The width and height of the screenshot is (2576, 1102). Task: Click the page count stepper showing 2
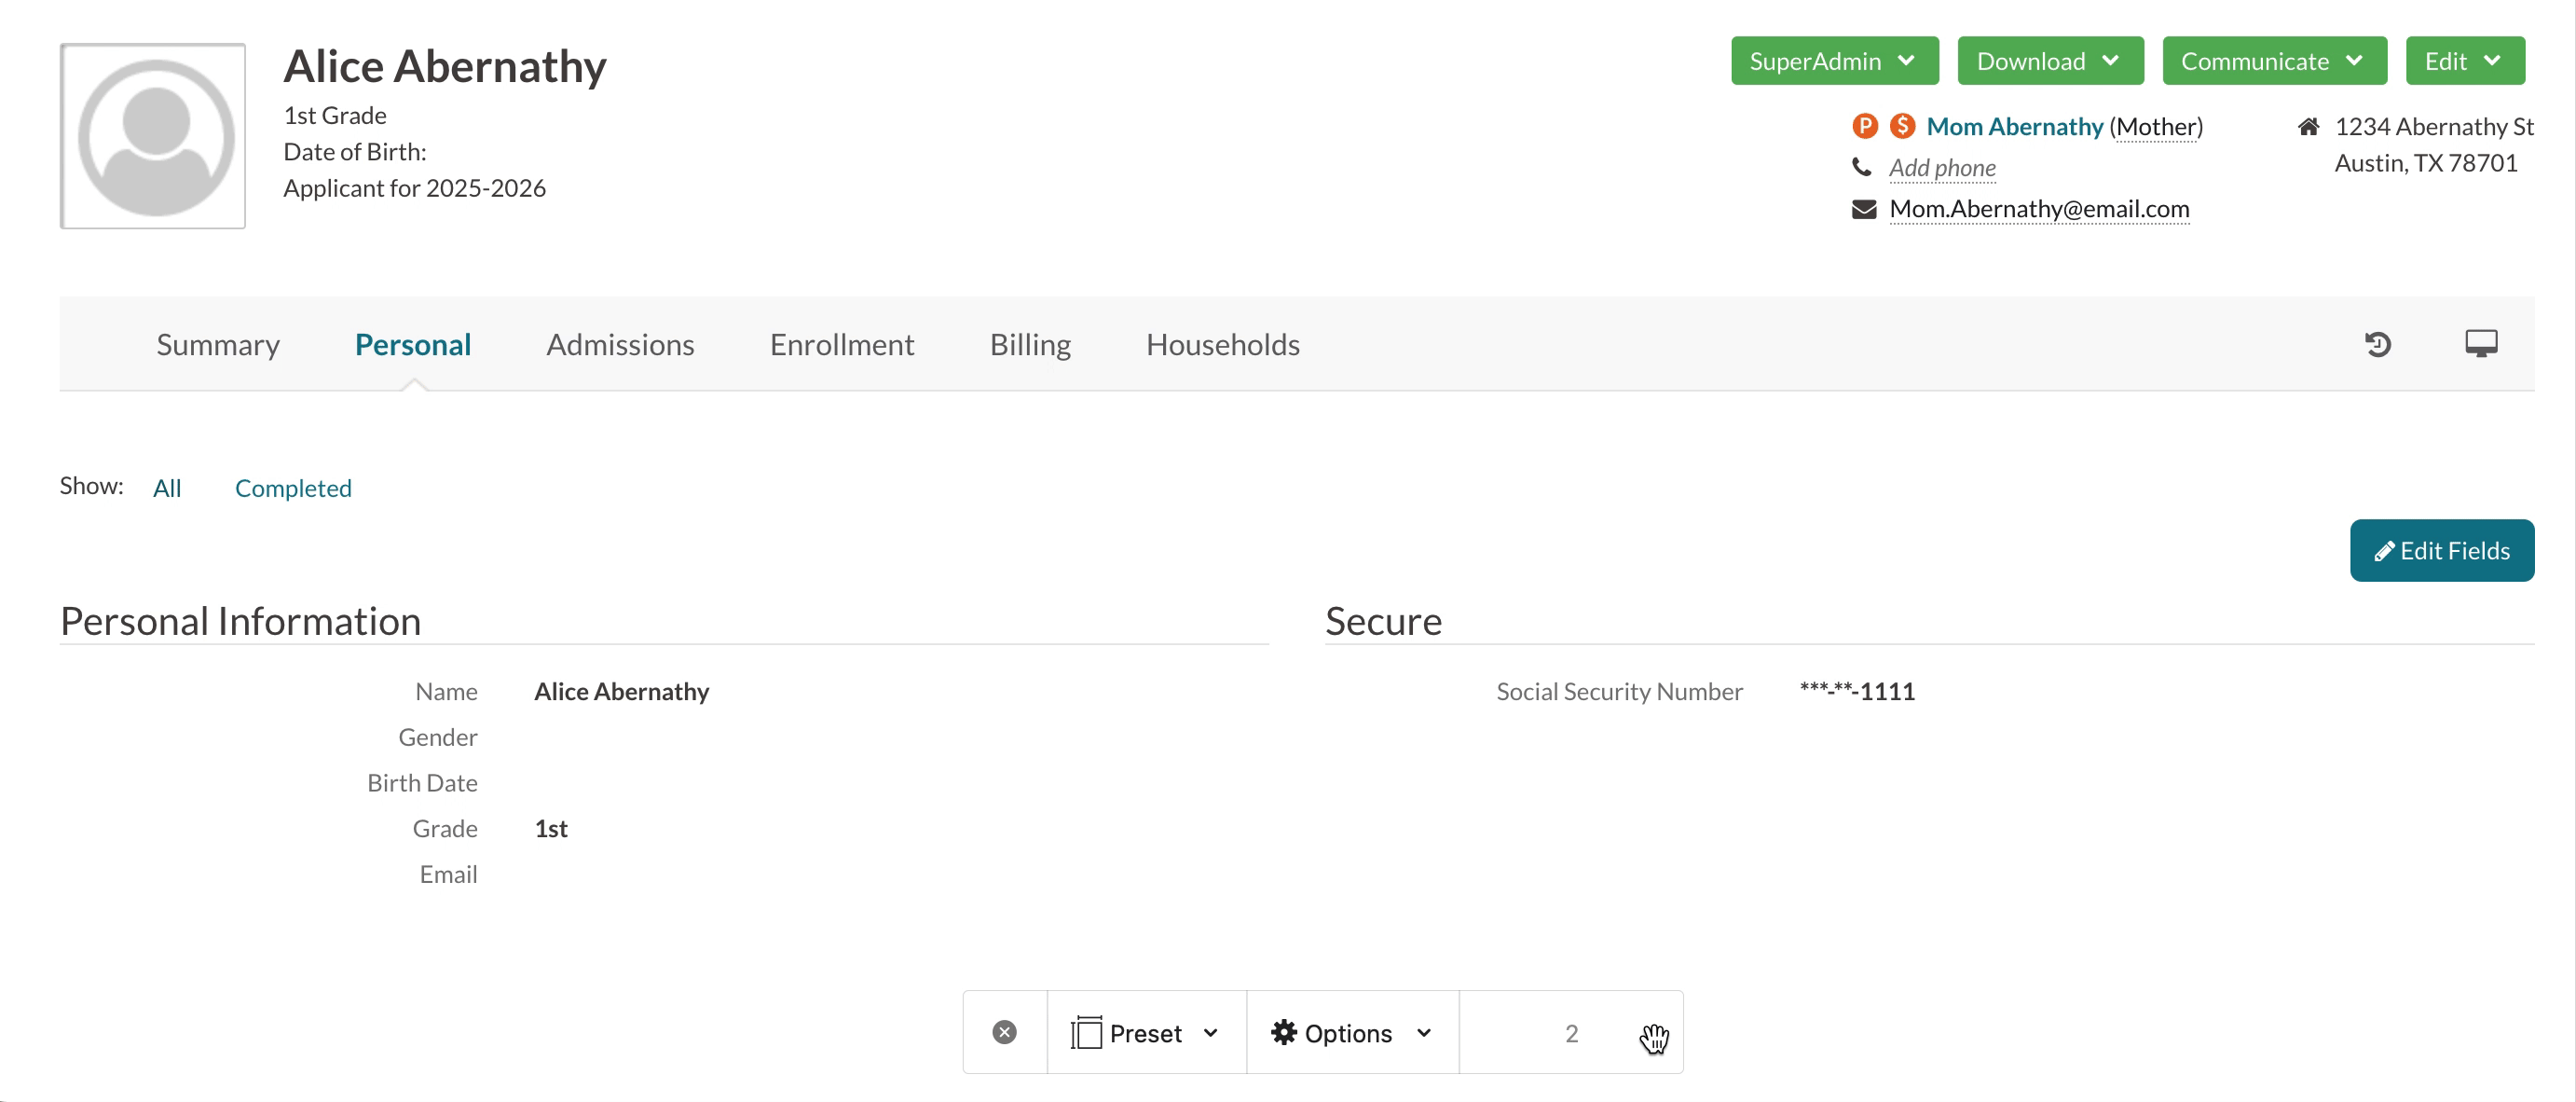(x=1569, y=1033)
